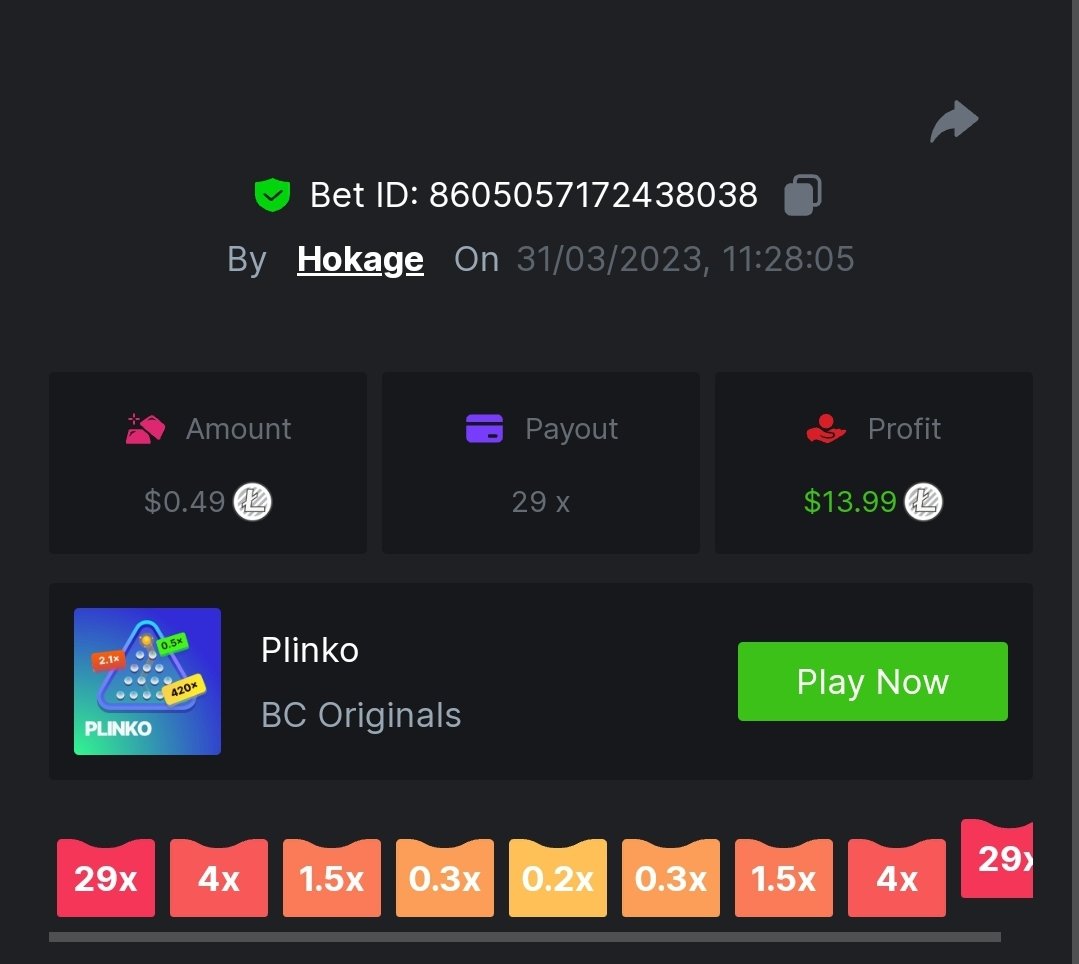This screenshot has height=964, width=1079.
Task: Select the right 0.3x multiplier slot
Action: tap(671, 878)
